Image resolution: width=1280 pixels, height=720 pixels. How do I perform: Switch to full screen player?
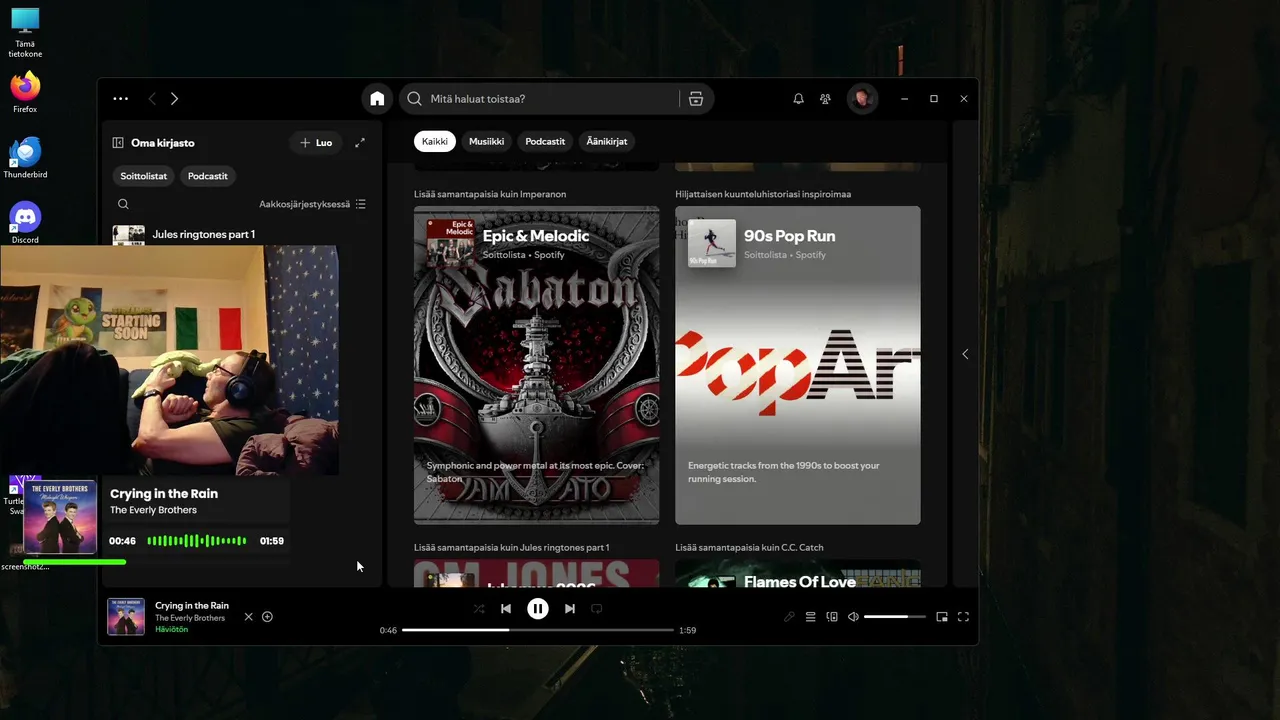(x=964, y=617)
